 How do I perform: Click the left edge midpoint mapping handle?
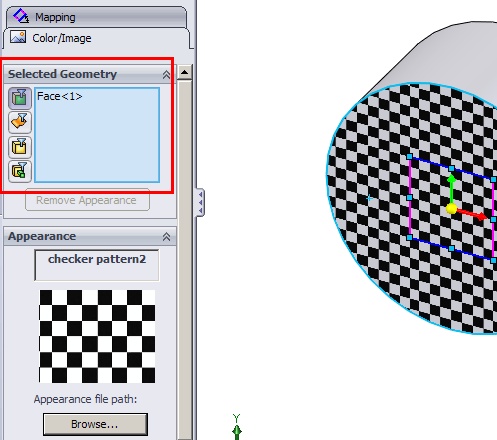[x=410, y=198]
